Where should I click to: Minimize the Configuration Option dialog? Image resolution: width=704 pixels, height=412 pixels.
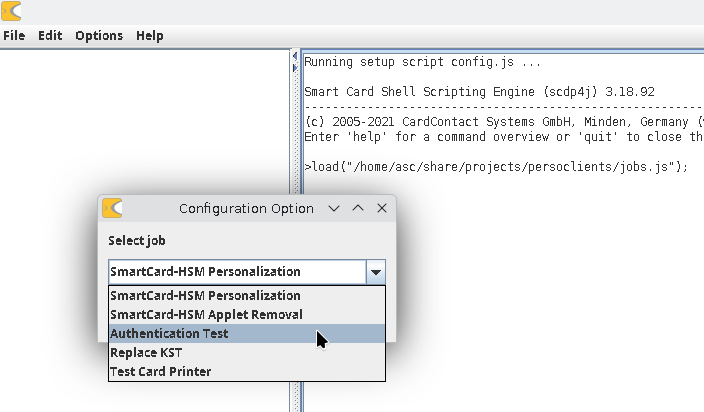pyautogui.click(x=335, y=208)
